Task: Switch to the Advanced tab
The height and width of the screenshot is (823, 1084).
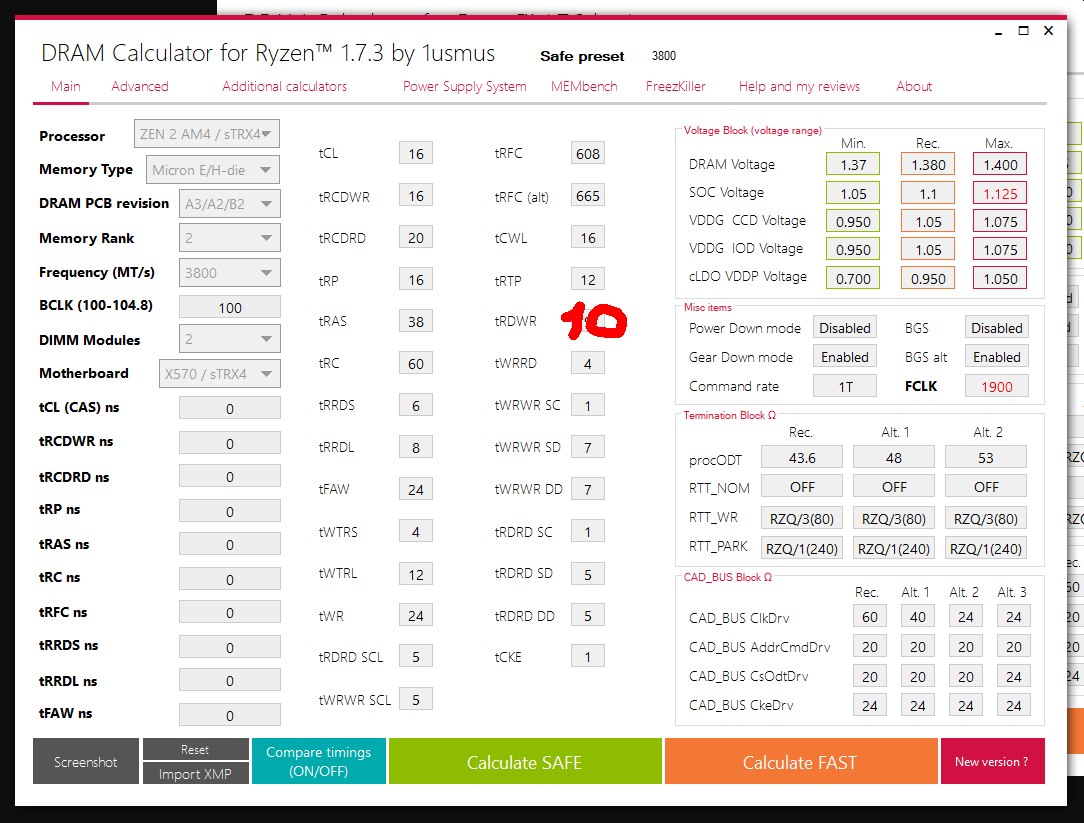Action: pos(140,86)
